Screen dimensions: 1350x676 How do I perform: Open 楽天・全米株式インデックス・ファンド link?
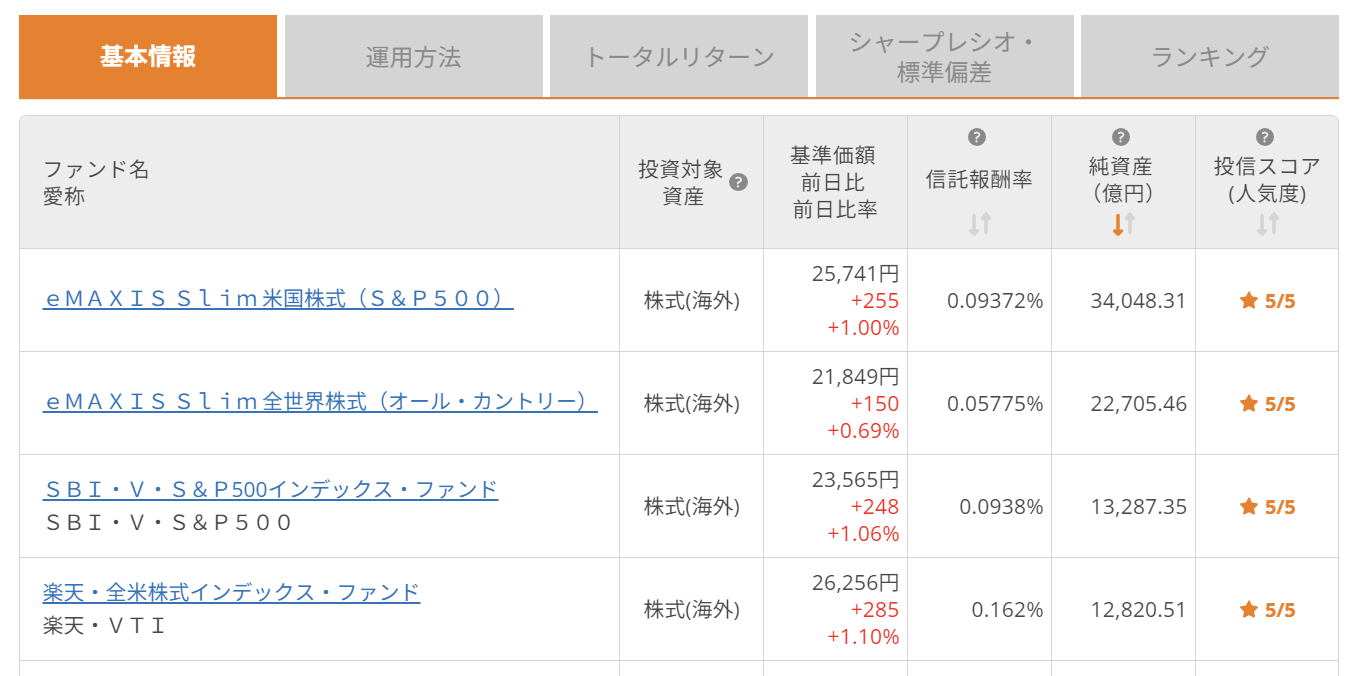(231, 593)
